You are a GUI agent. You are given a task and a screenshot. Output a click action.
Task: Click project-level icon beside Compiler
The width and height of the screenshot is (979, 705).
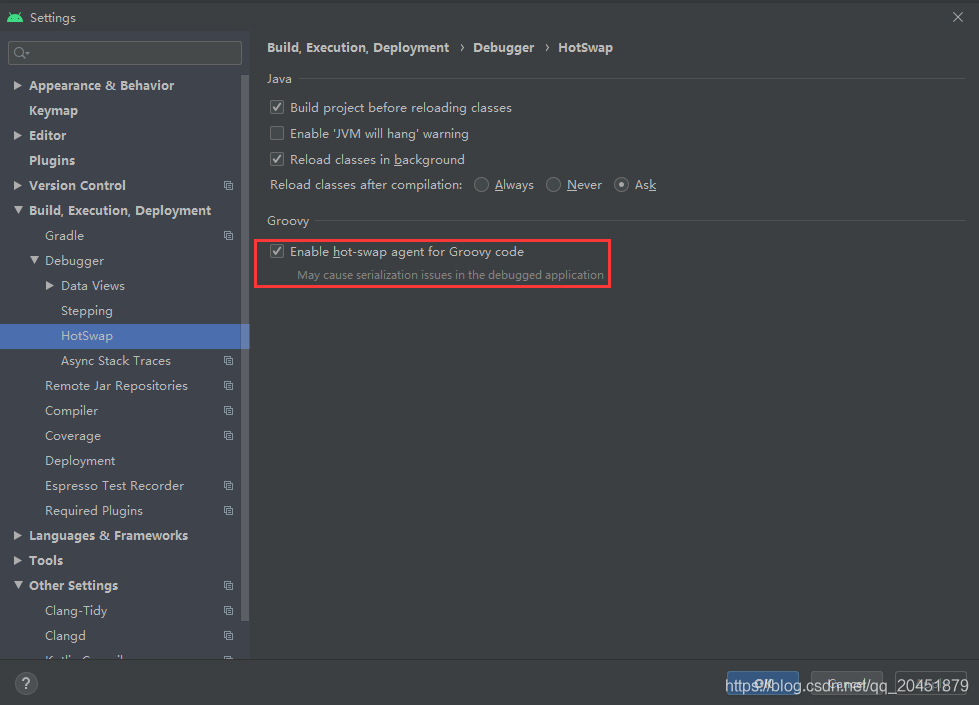click(229, 410)
